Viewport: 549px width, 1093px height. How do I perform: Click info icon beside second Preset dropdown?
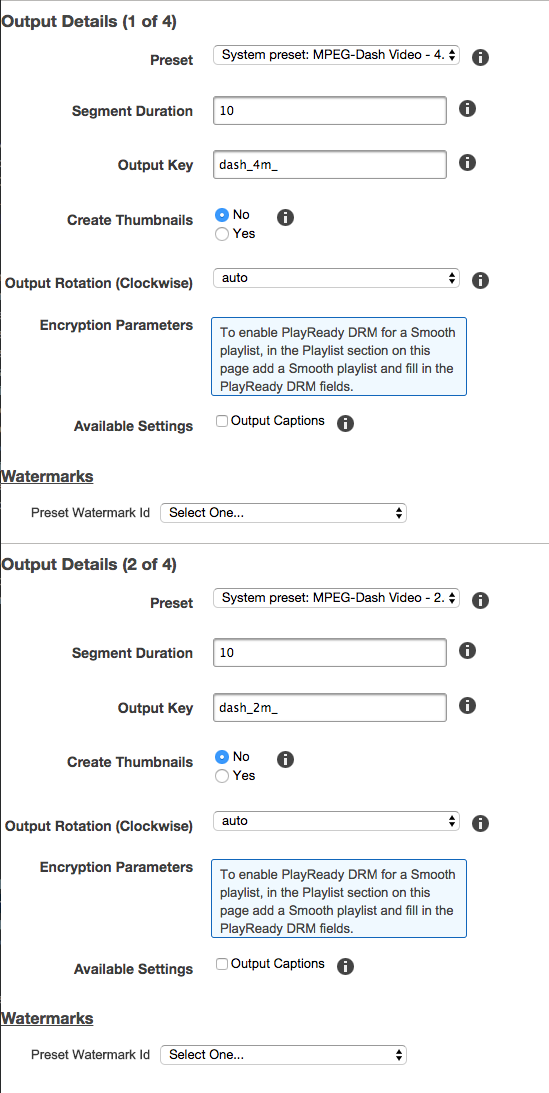tap(480, 600)
